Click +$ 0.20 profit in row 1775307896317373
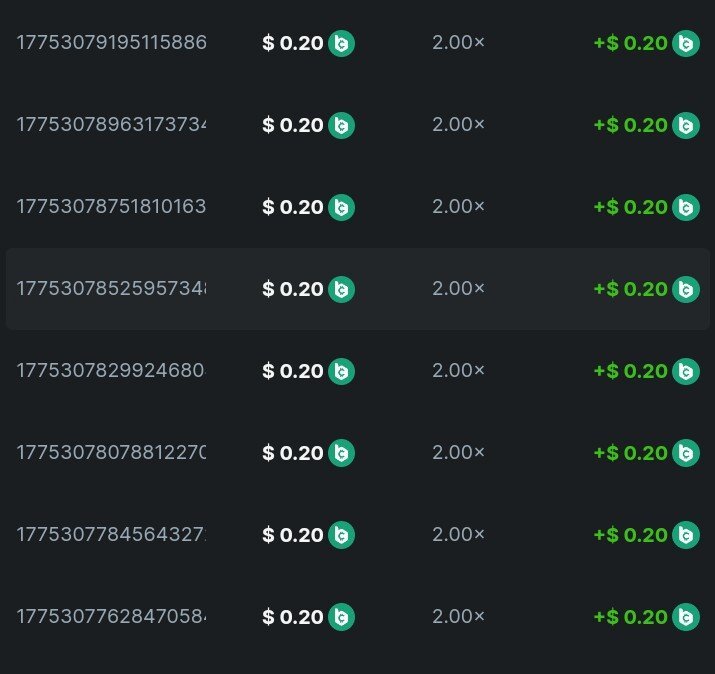The width and height of the screenshot is (715, 674). point(630,125)
